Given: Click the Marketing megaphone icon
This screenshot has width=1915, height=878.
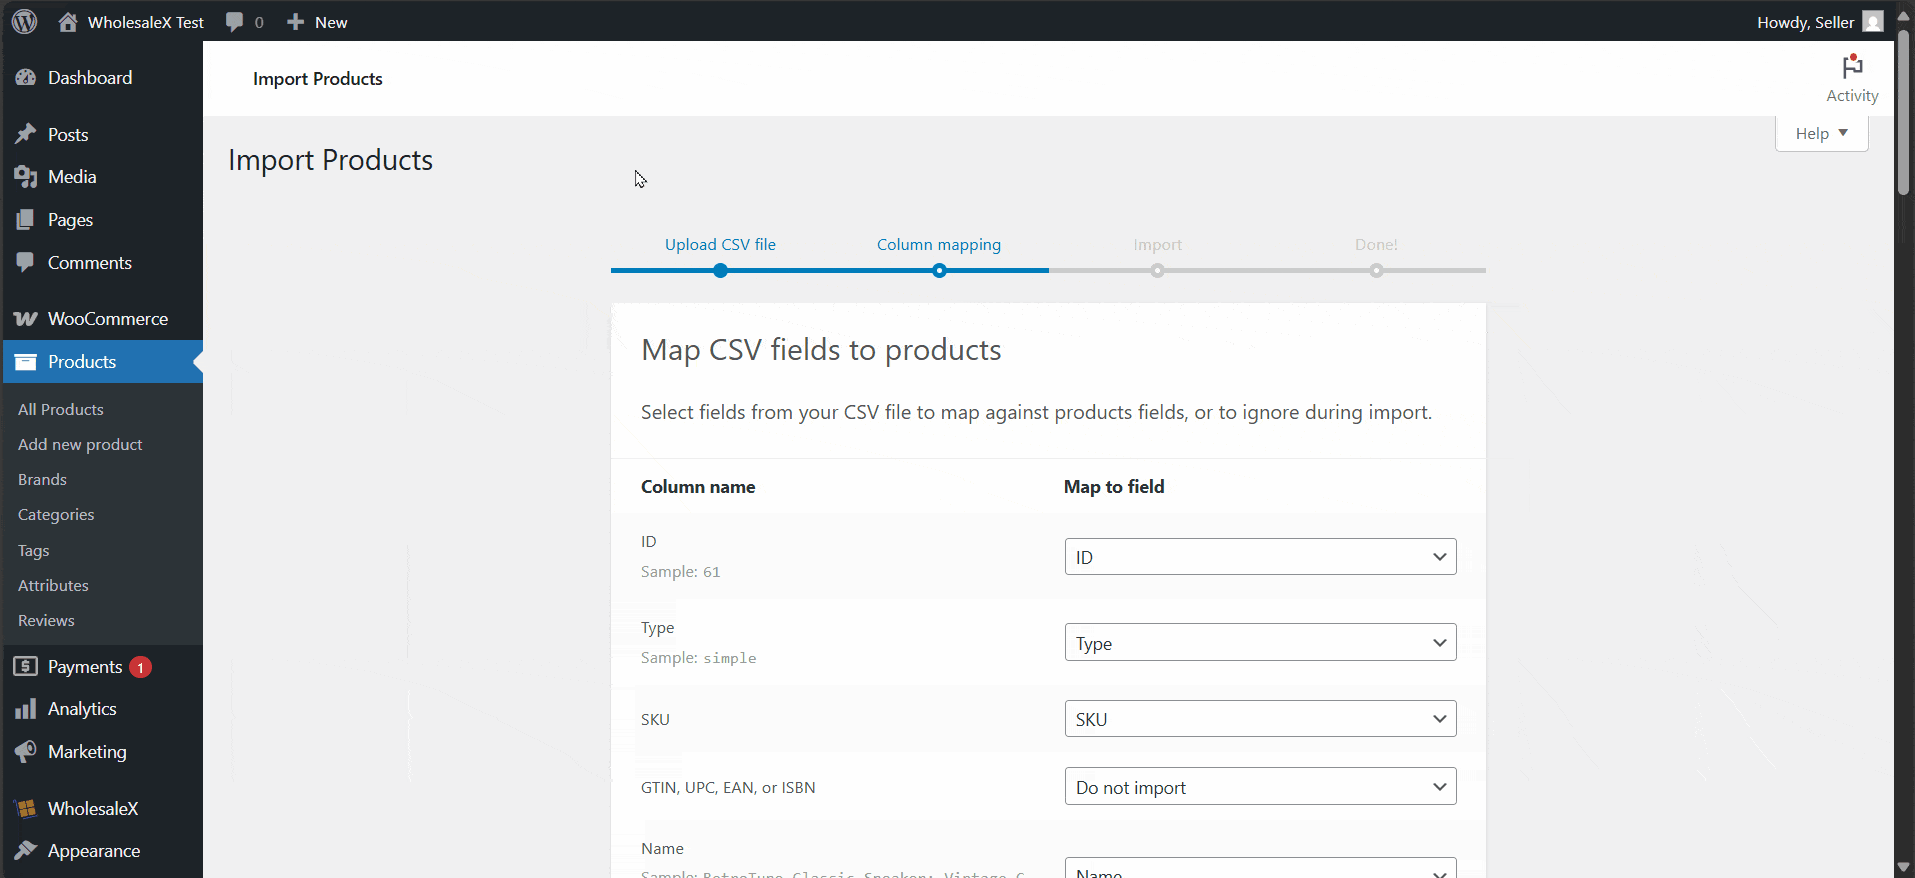Looking at the screenshot, I should click(26, 751).
